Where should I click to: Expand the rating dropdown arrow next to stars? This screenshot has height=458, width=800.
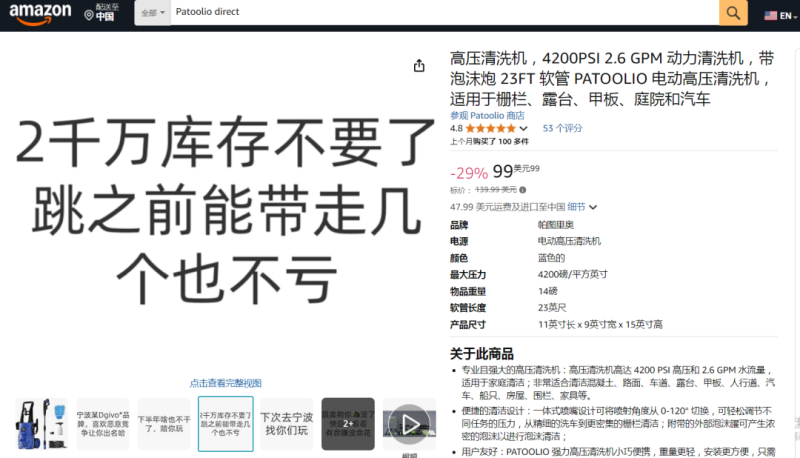pos(523,129)
